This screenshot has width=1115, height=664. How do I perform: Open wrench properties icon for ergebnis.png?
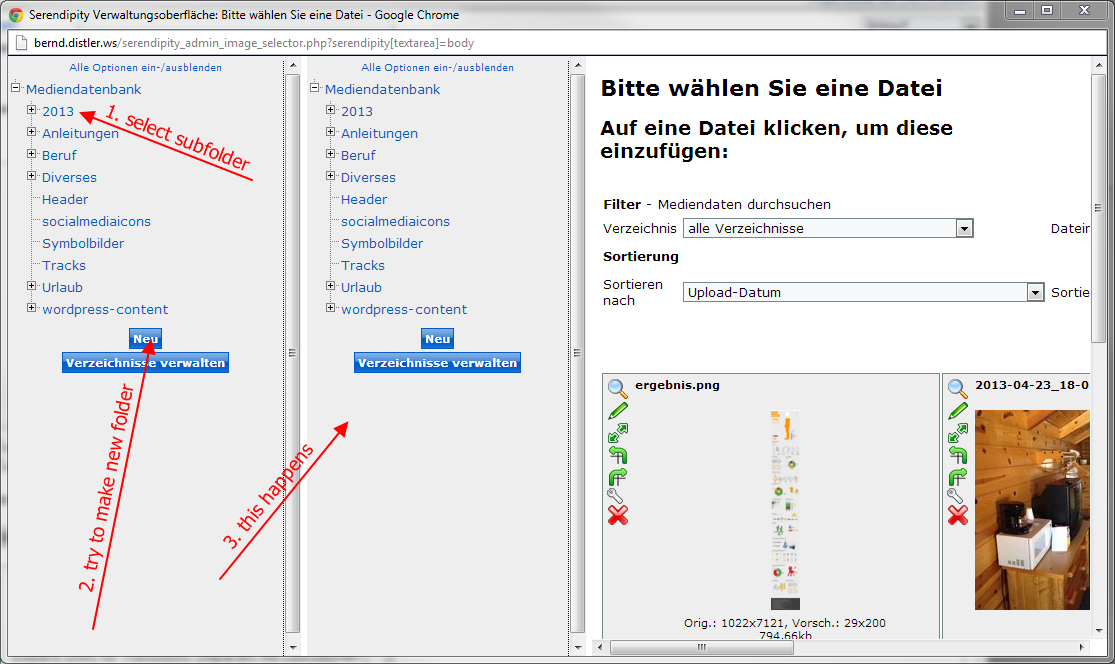click(617, 496)
